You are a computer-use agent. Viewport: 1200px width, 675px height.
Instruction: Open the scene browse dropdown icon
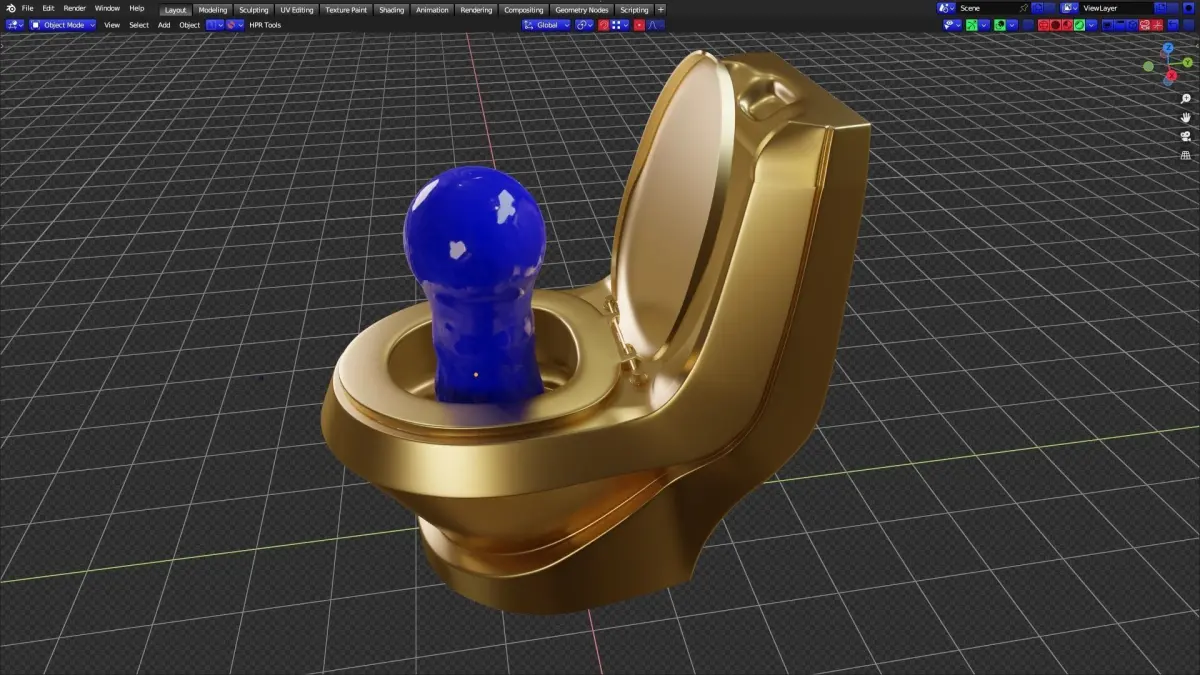click(x=946, y=8)
